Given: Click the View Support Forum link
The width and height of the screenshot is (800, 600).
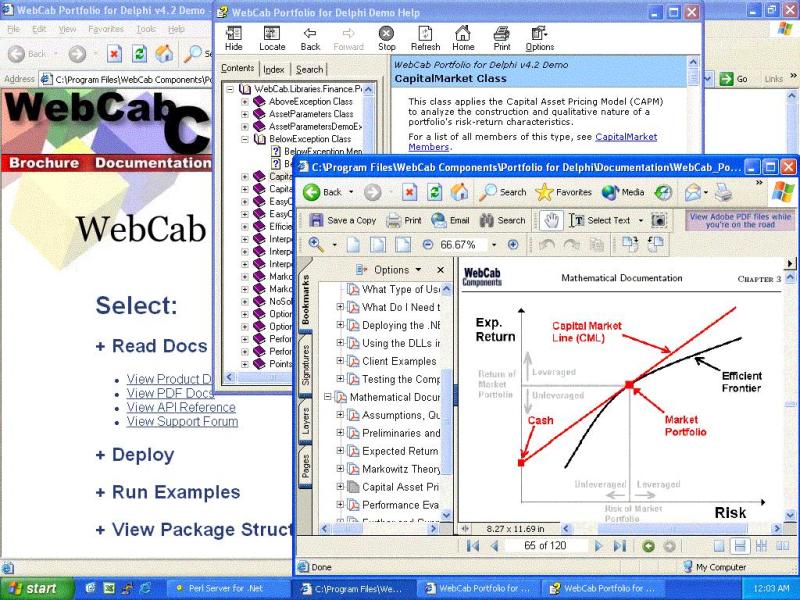Looking at the screenshot, I should tap(182, 421).
